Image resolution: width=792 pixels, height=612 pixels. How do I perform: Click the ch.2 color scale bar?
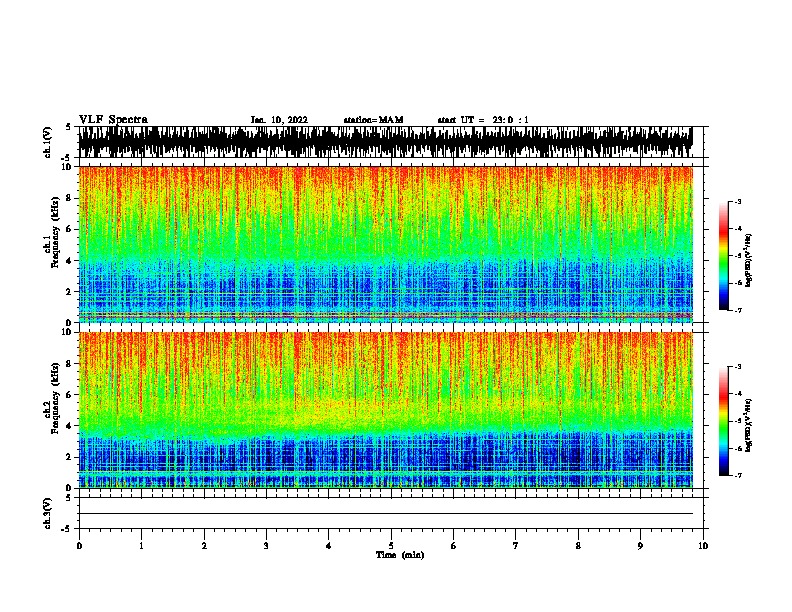[x=723, y=421]
